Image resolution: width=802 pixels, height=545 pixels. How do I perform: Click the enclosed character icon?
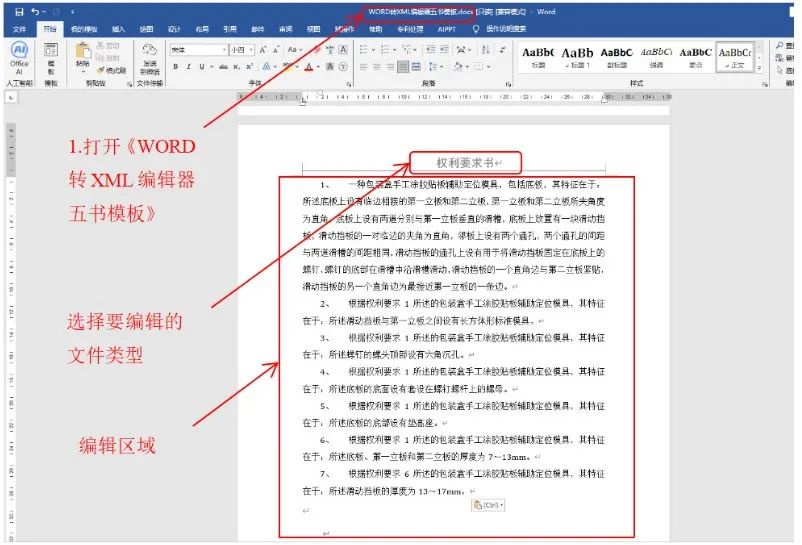click(343, 66)
